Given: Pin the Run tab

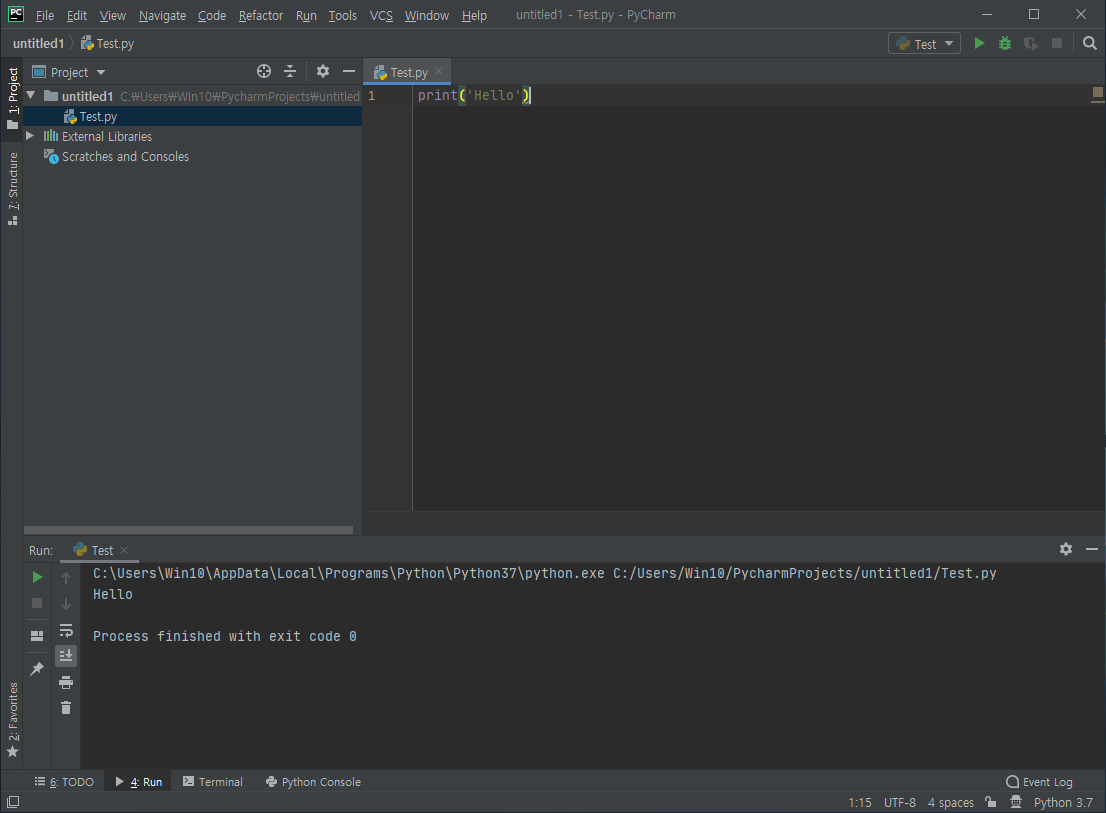Looking at the screenshot, I should pyautogui.click(x=37, y=668).
